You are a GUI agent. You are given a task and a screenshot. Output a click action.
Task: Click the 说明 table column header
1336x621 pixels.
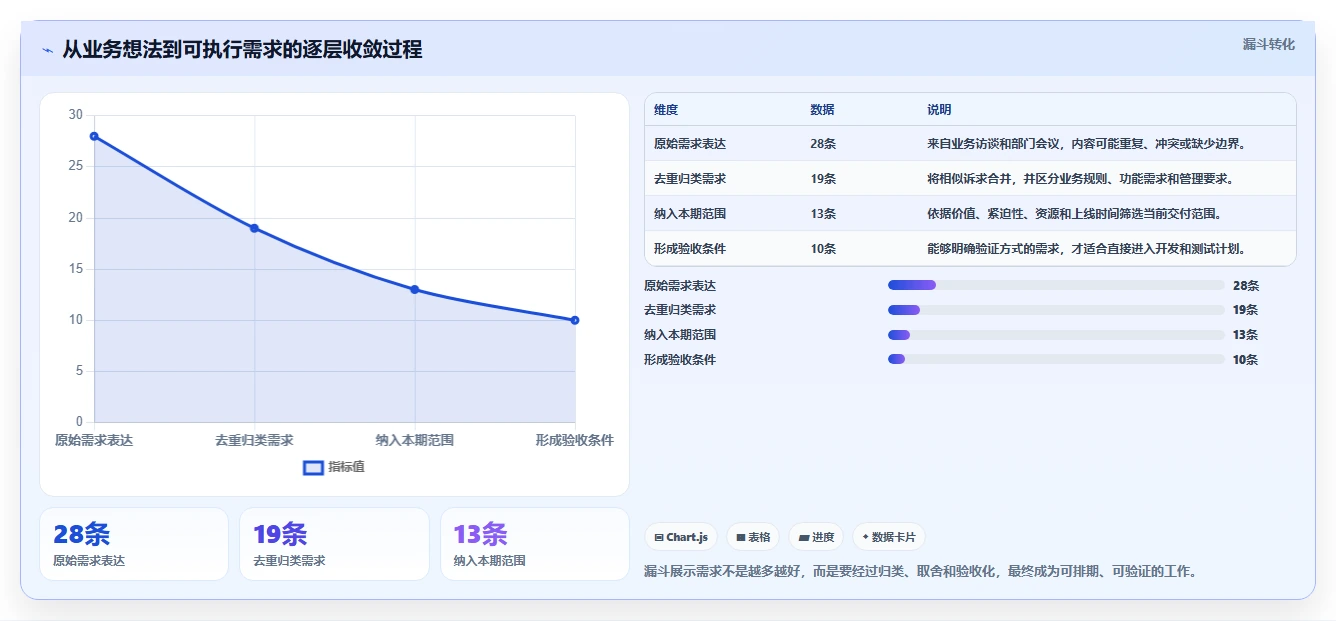939,110
